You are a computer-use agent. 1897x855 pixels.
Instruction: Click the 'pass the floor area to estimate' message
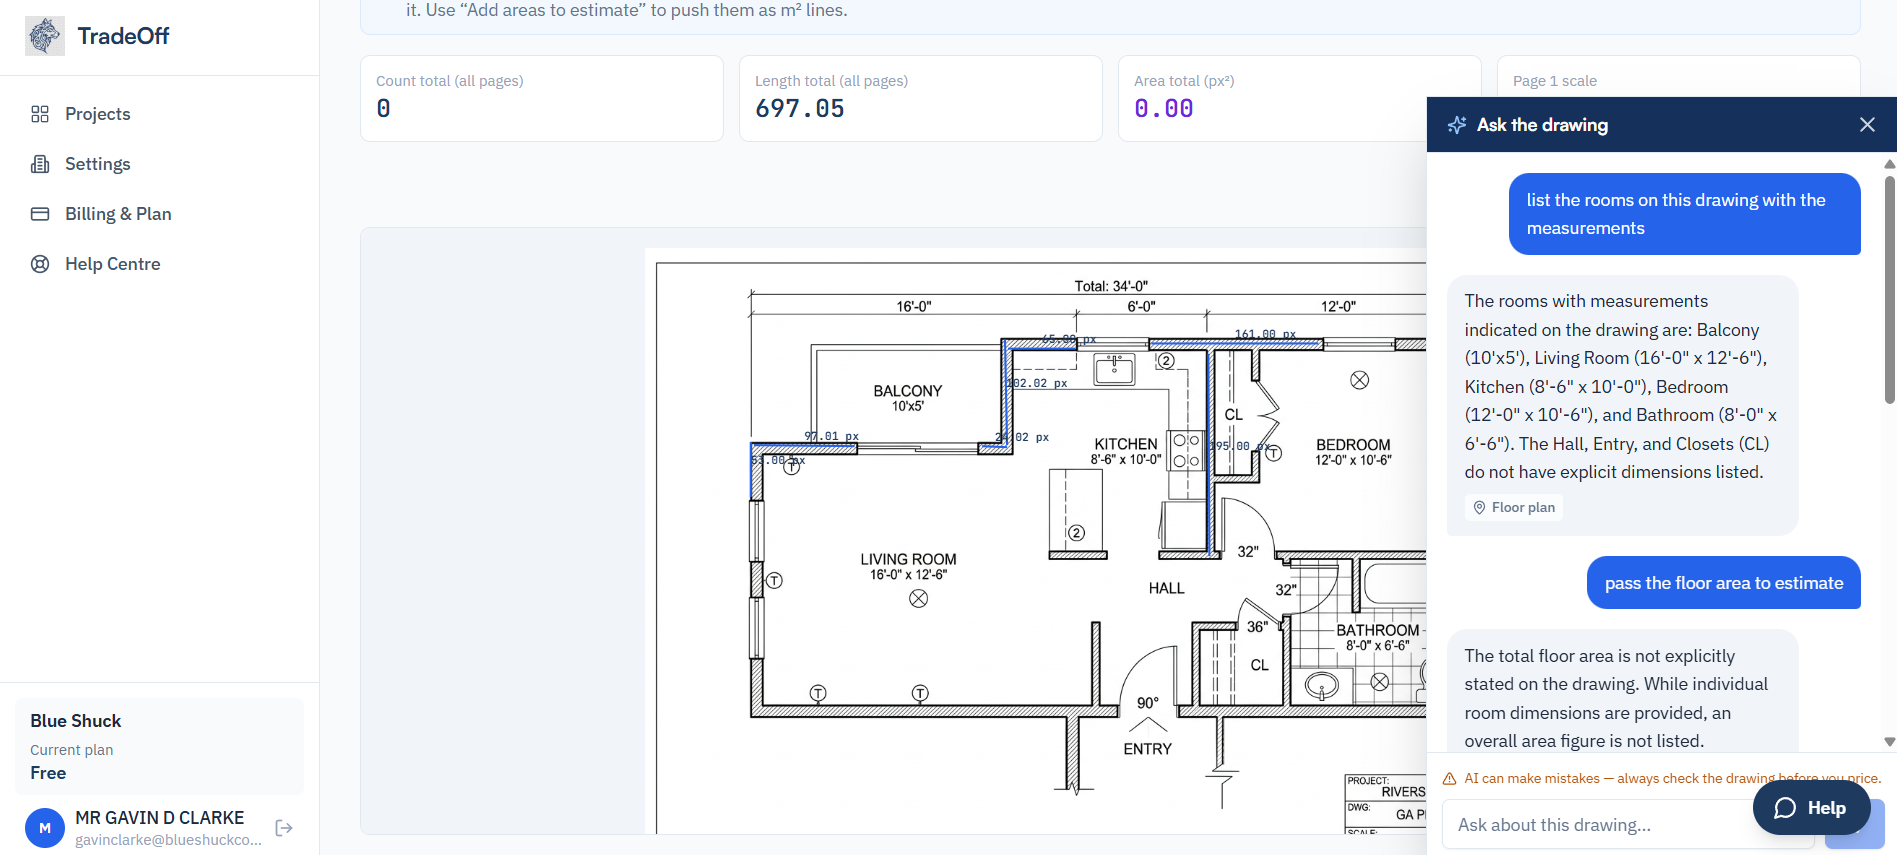coord(1724,583)
